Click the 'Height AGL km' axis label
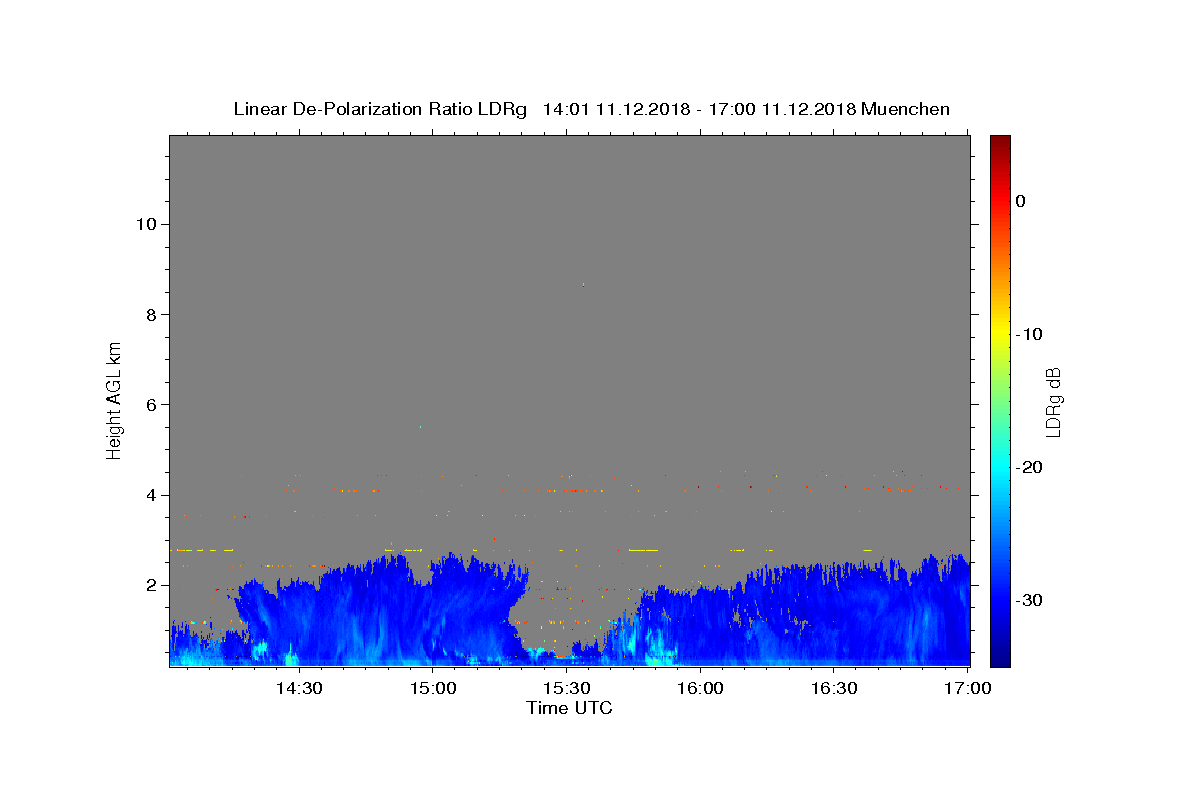This screenshot has width=1200, height=800. (115, 400)
